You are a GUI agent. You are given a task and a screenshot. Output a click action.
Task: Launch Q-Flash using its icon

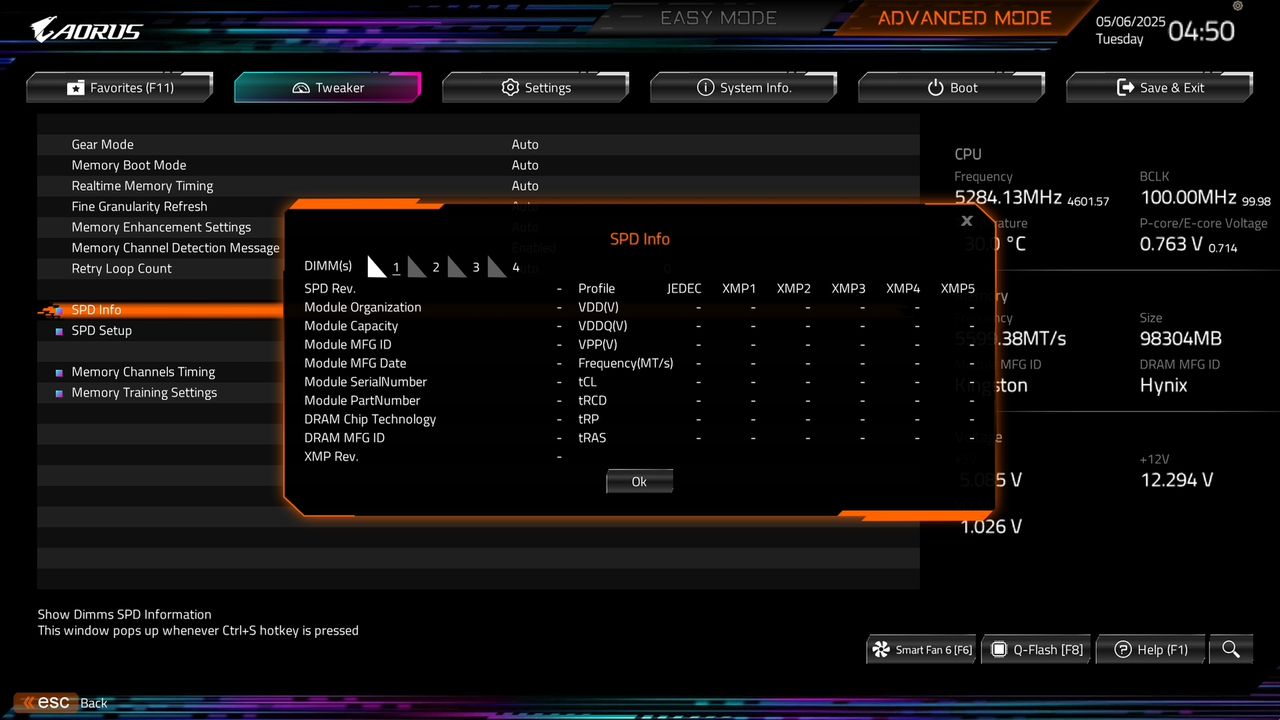click(x=999, y=649)
